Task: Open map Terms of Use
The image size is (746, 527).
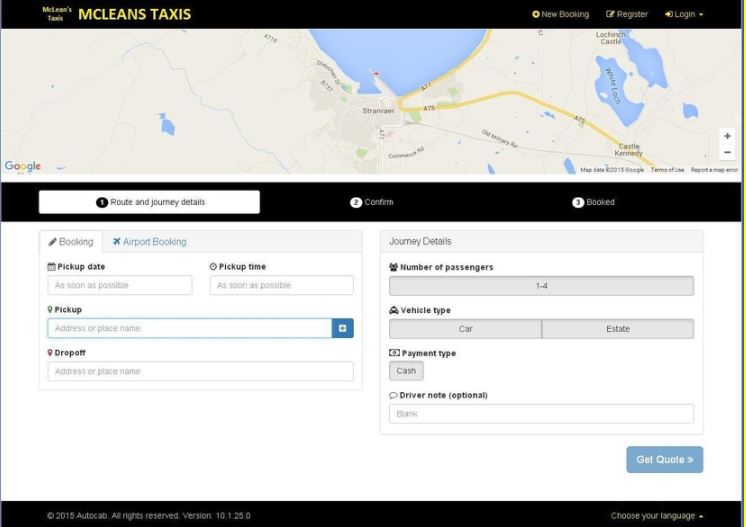Action: point(667,170)
